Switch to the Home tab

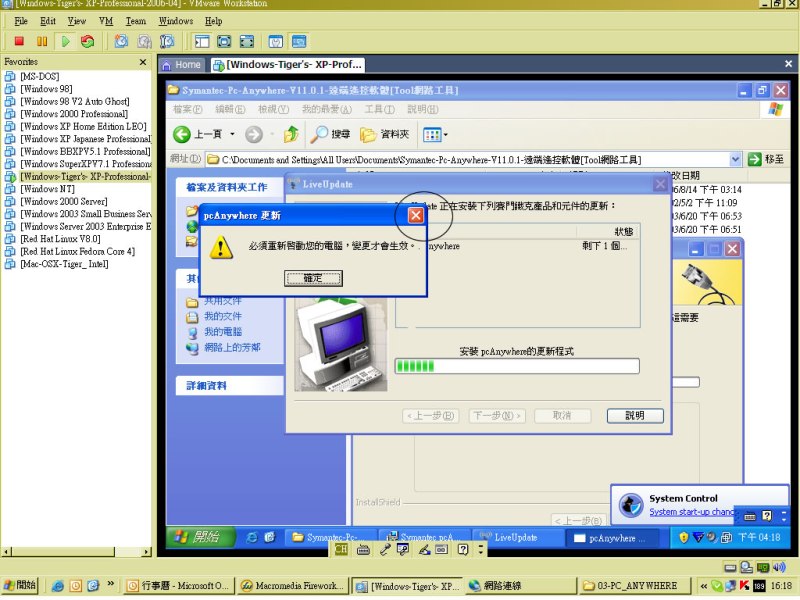click(182, 65)
